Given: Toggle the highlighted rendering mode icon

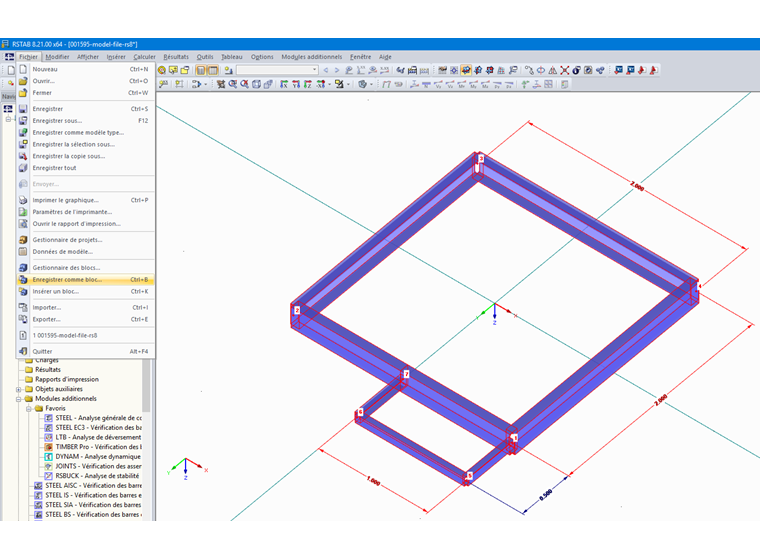Looking at the screenshot, I should (x=466, y=70).
